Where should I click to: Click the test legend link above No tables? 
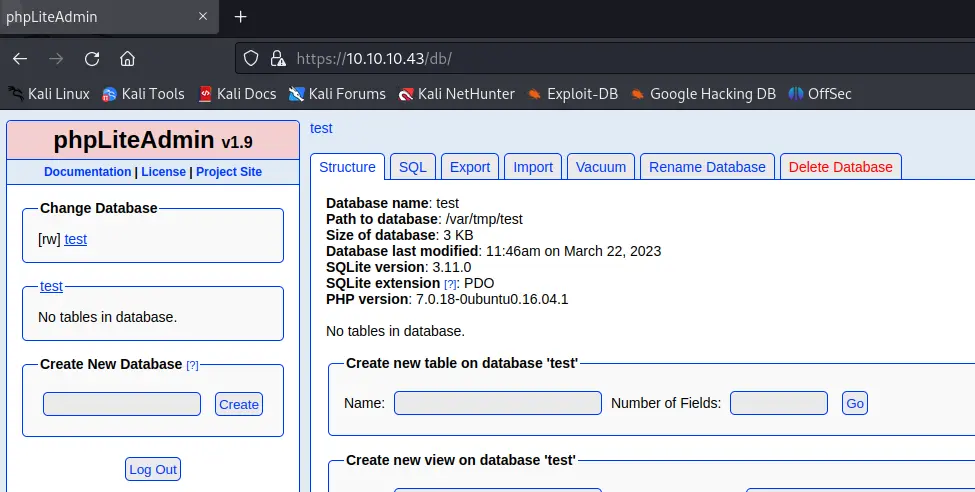click(51, 286)
